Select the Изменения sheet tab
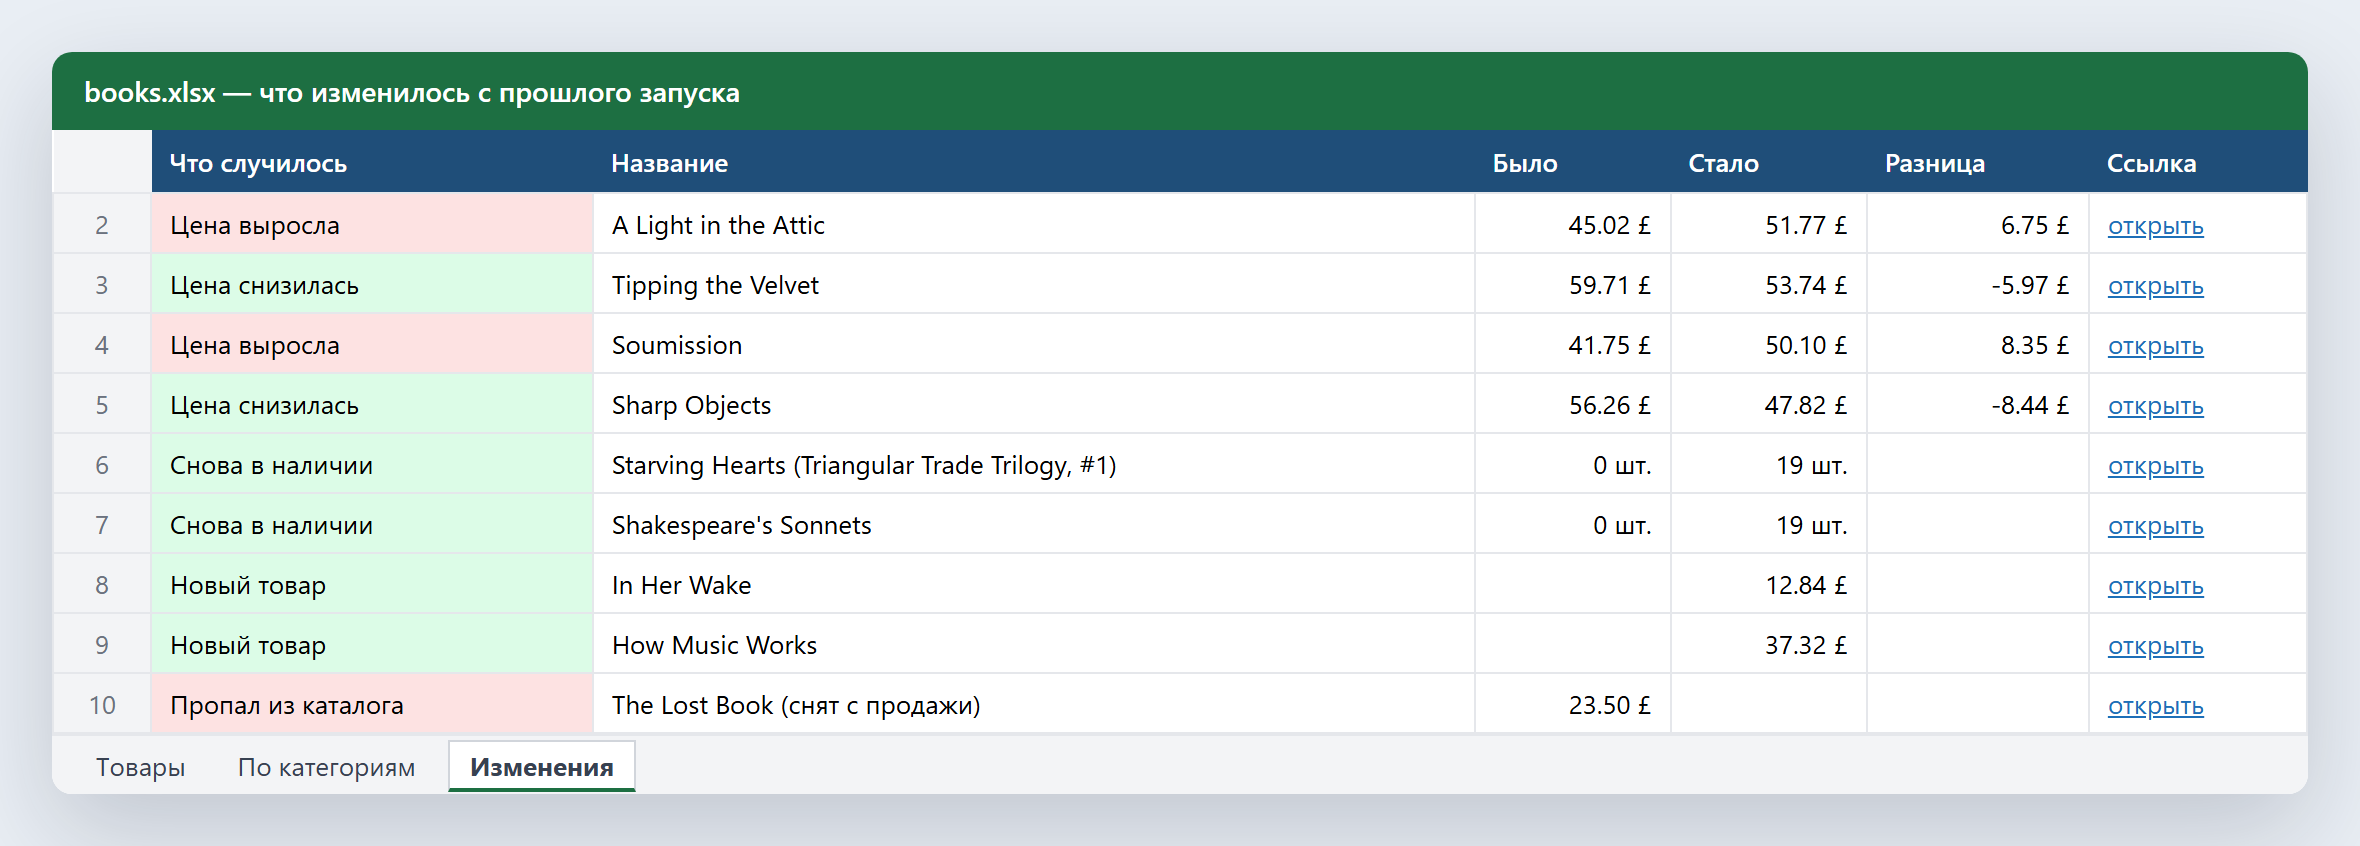The image size is (2360, 846). [x=542, y=767]
